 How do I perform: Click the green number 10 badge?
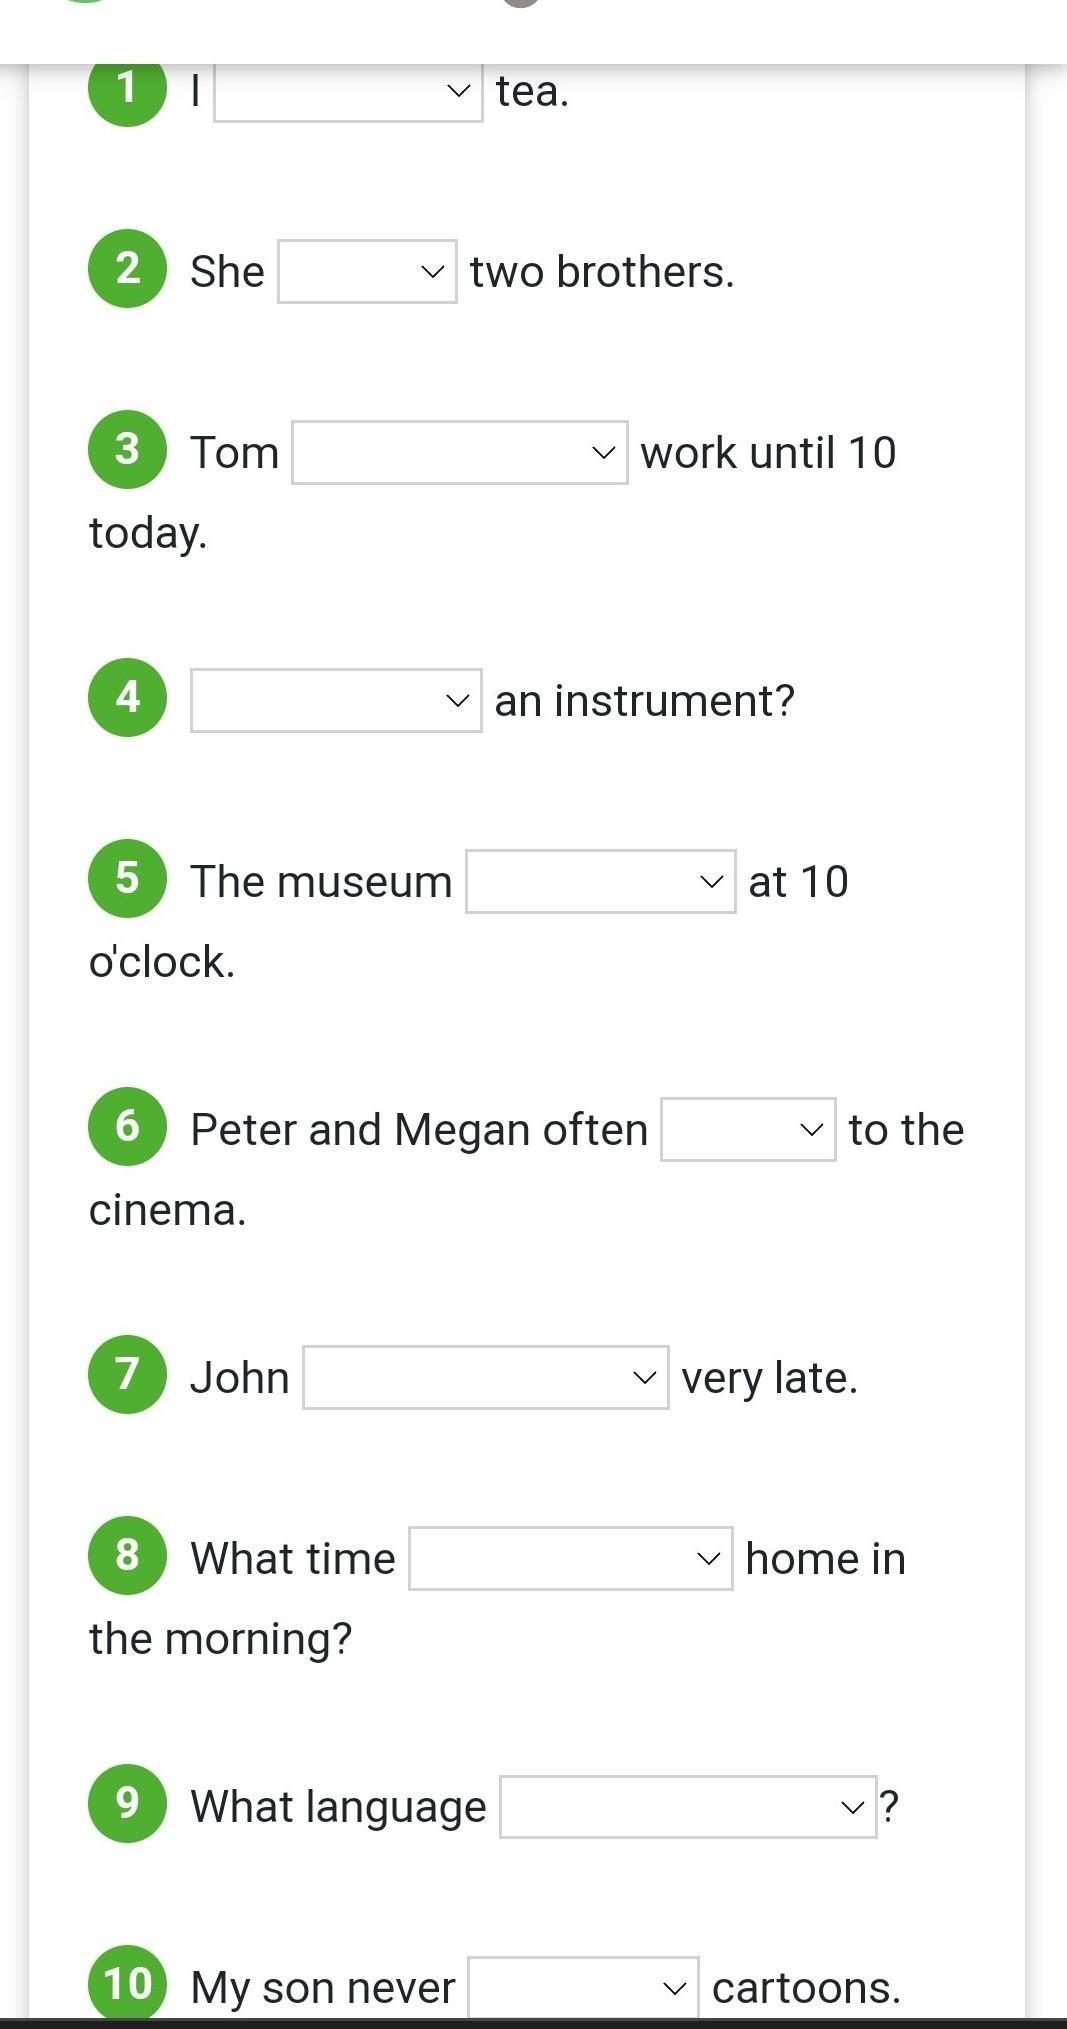click(x=127, y=1984)
